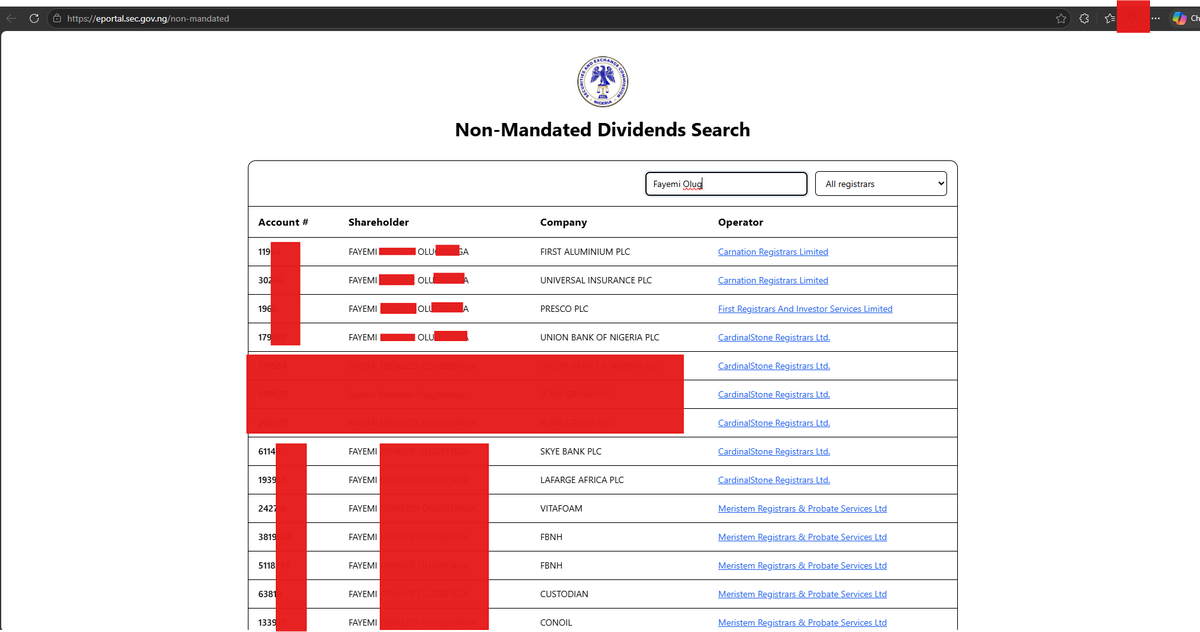Open the Favorites list icon

tap(1109, 18)
